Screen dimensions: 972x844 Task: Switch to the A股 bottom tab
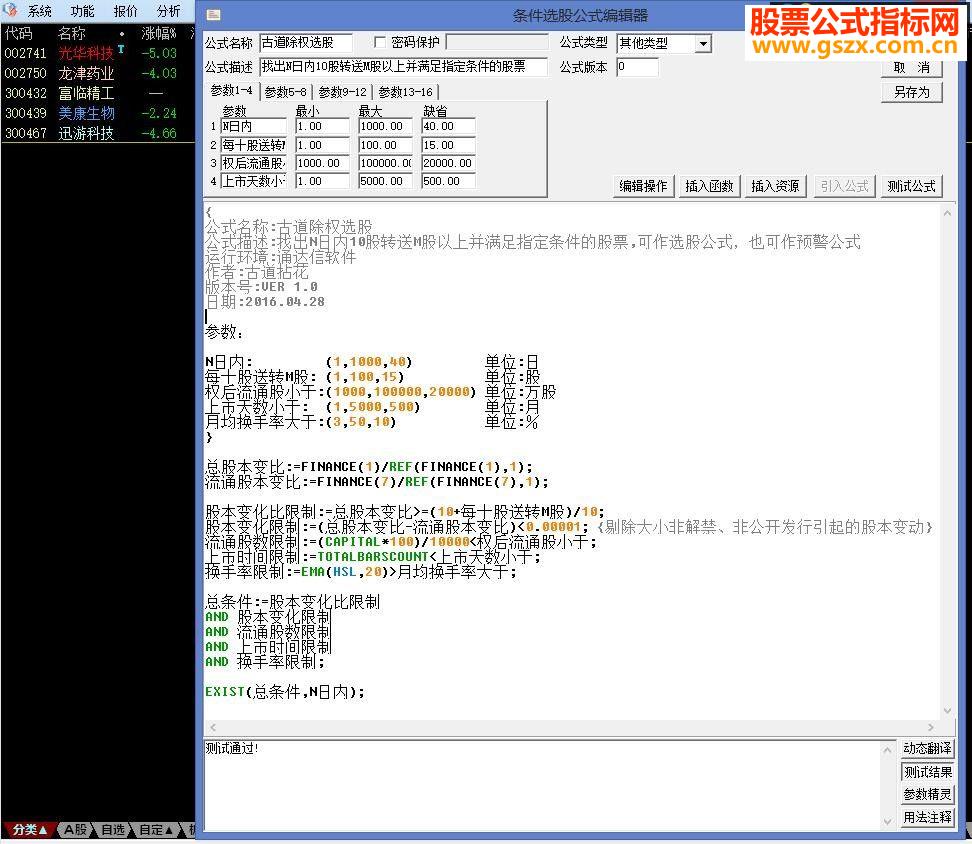[x=76, y=829]
